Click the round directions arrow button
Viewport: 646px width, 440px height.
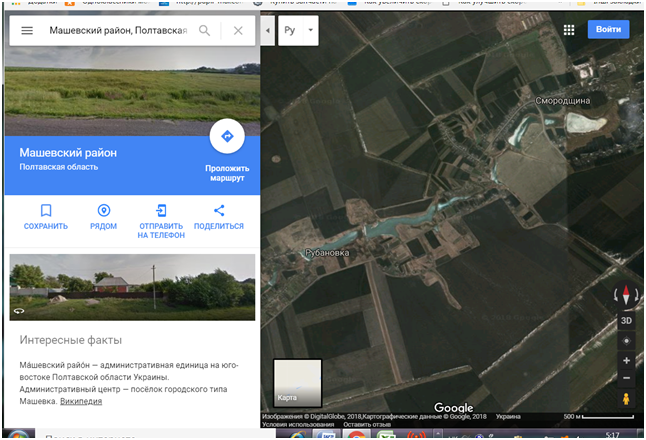point(227,136)
